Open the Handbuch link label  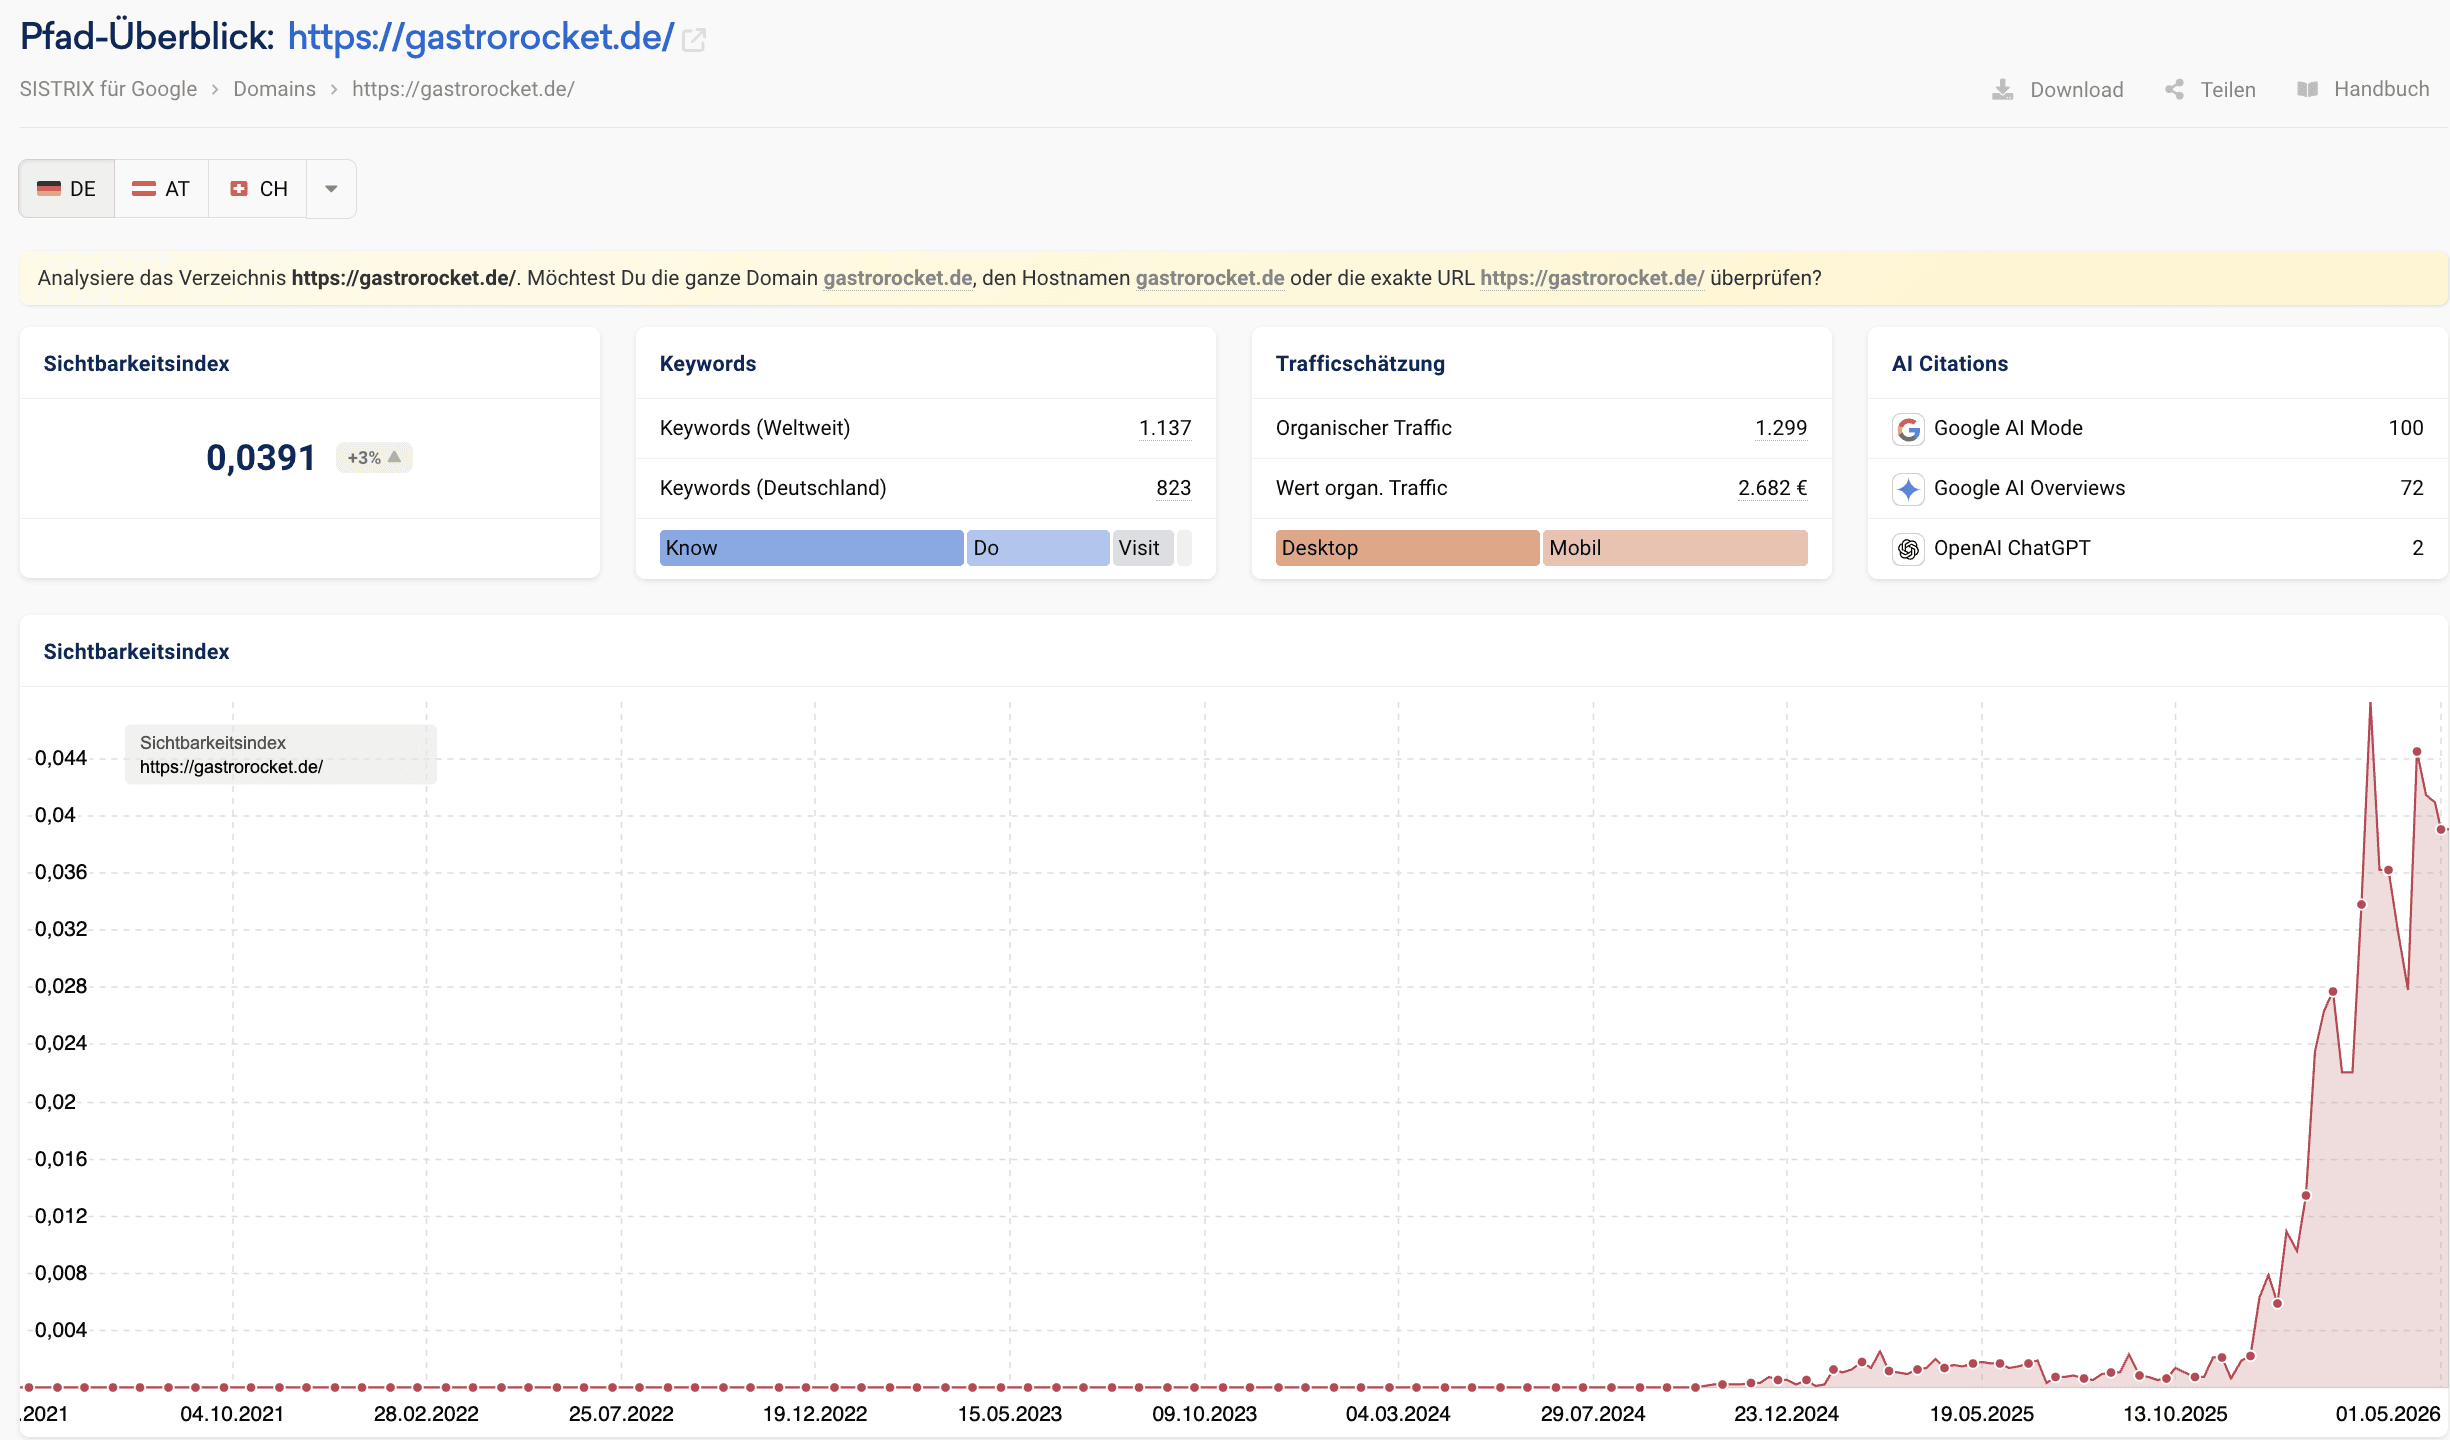(x=2382, y=89)
